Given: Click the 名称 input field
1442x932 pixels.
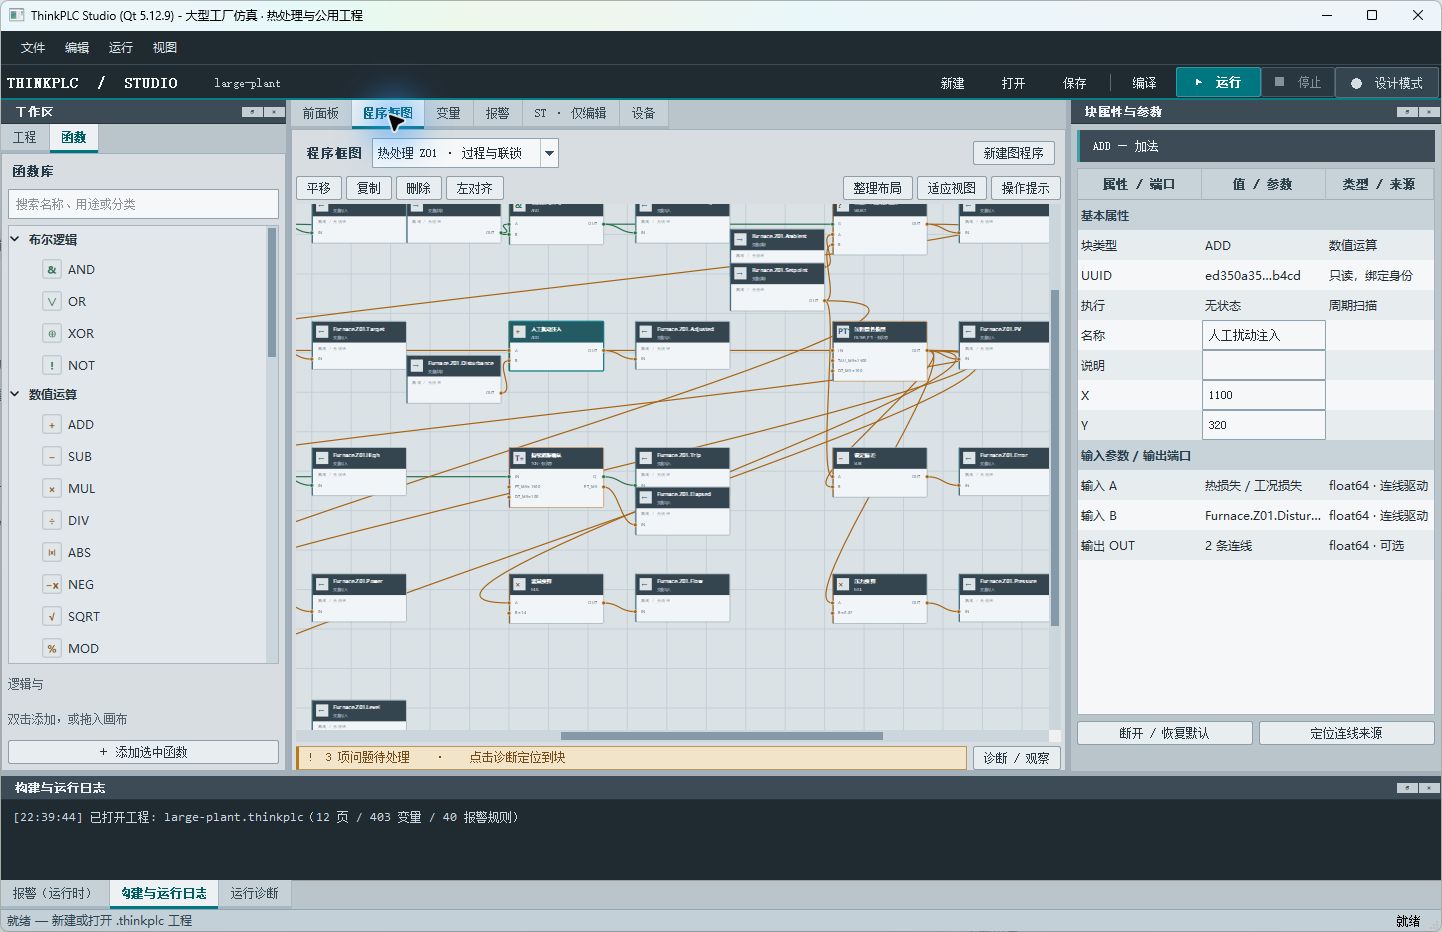Looking at the screenshot, I should coord(1264,335).
